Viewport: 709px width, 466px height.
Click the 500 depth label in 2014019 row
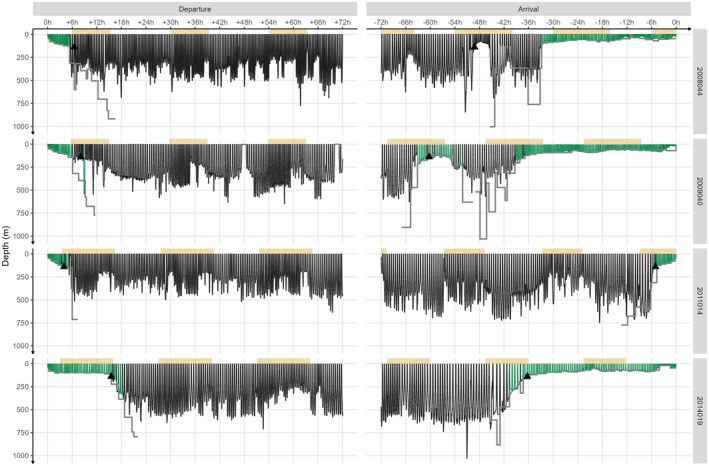click(24, 410)
